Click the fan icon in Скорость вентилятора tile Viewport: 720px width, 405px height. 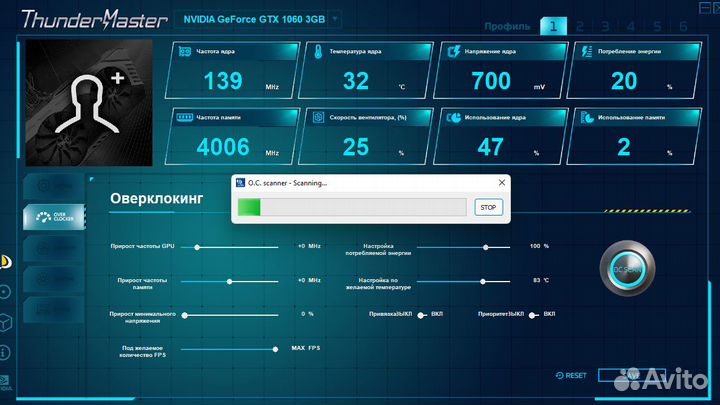[x=318, y=118]
